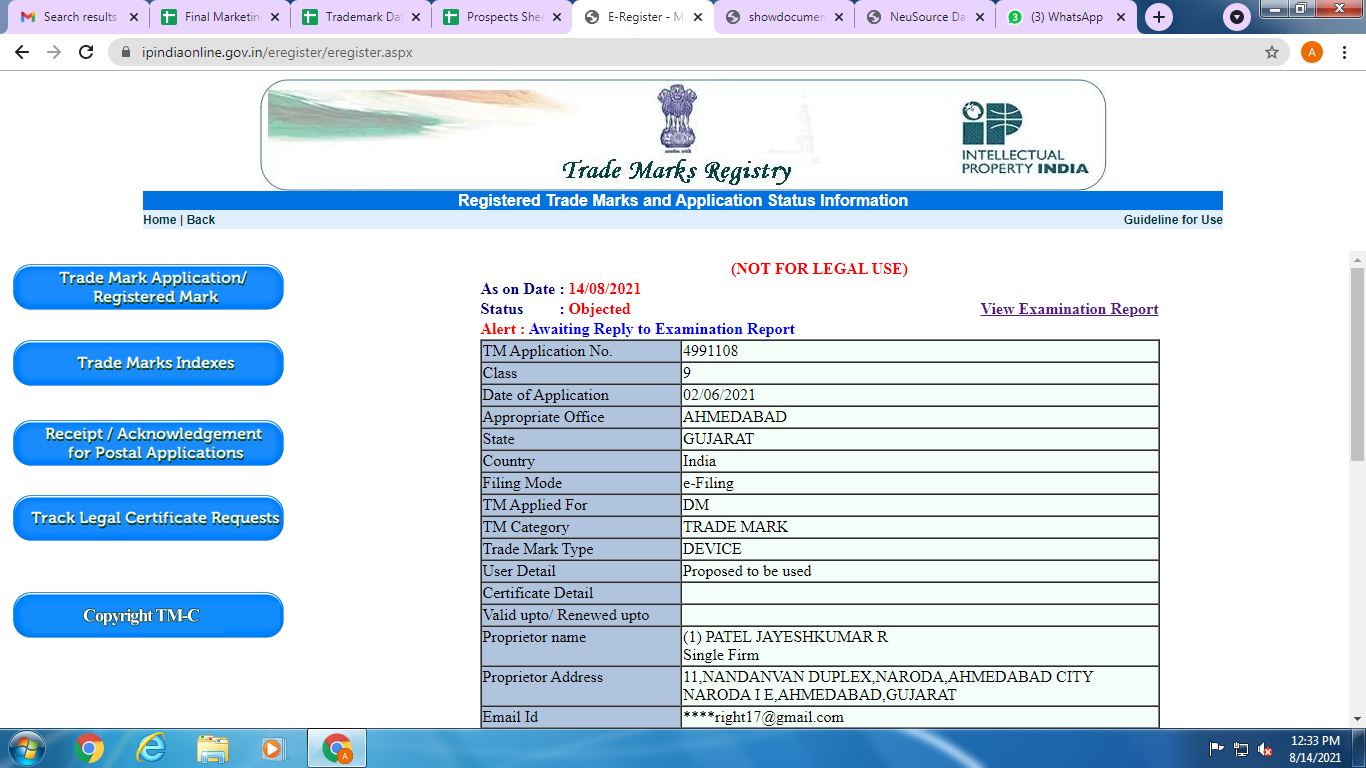
Task: Click the orange profile avatar icon
Action: (x=1311, y=52)
